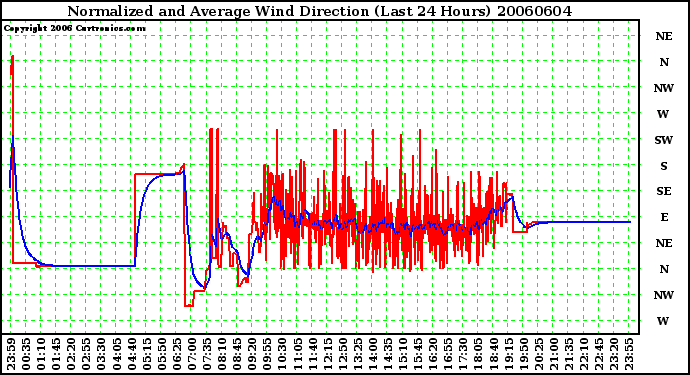Image resolution: width=690 pixels, height=375 pixels.
Task: Select the 'Copyright 2006 Cartronics.com' text
Action: (x=75, y=29)
